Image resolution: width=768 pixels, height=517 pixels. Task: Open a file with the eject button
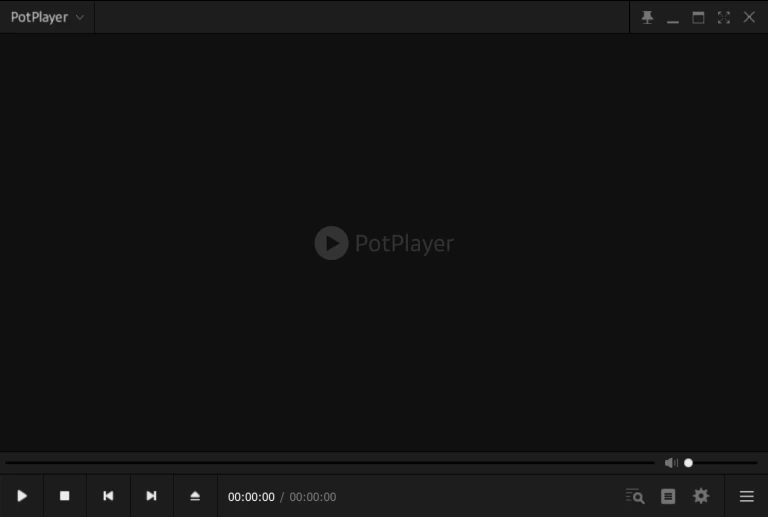tap(195, 496)
